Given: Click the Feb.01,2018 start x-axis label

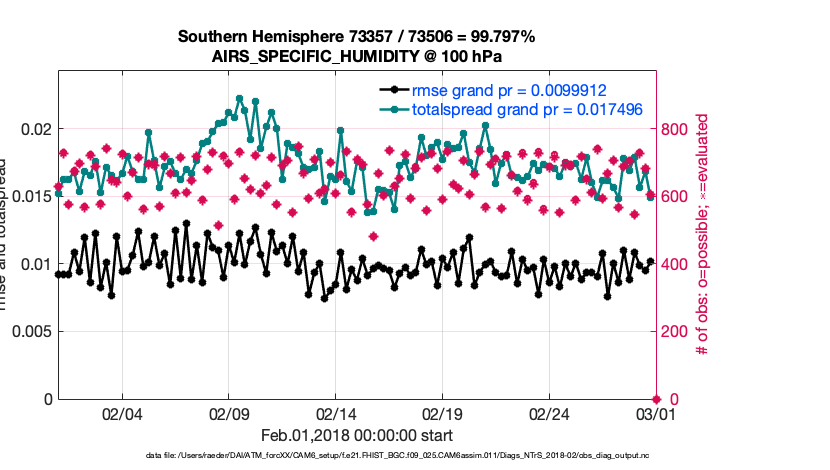Looking at the screenshot, I should [x=356, y=435].
